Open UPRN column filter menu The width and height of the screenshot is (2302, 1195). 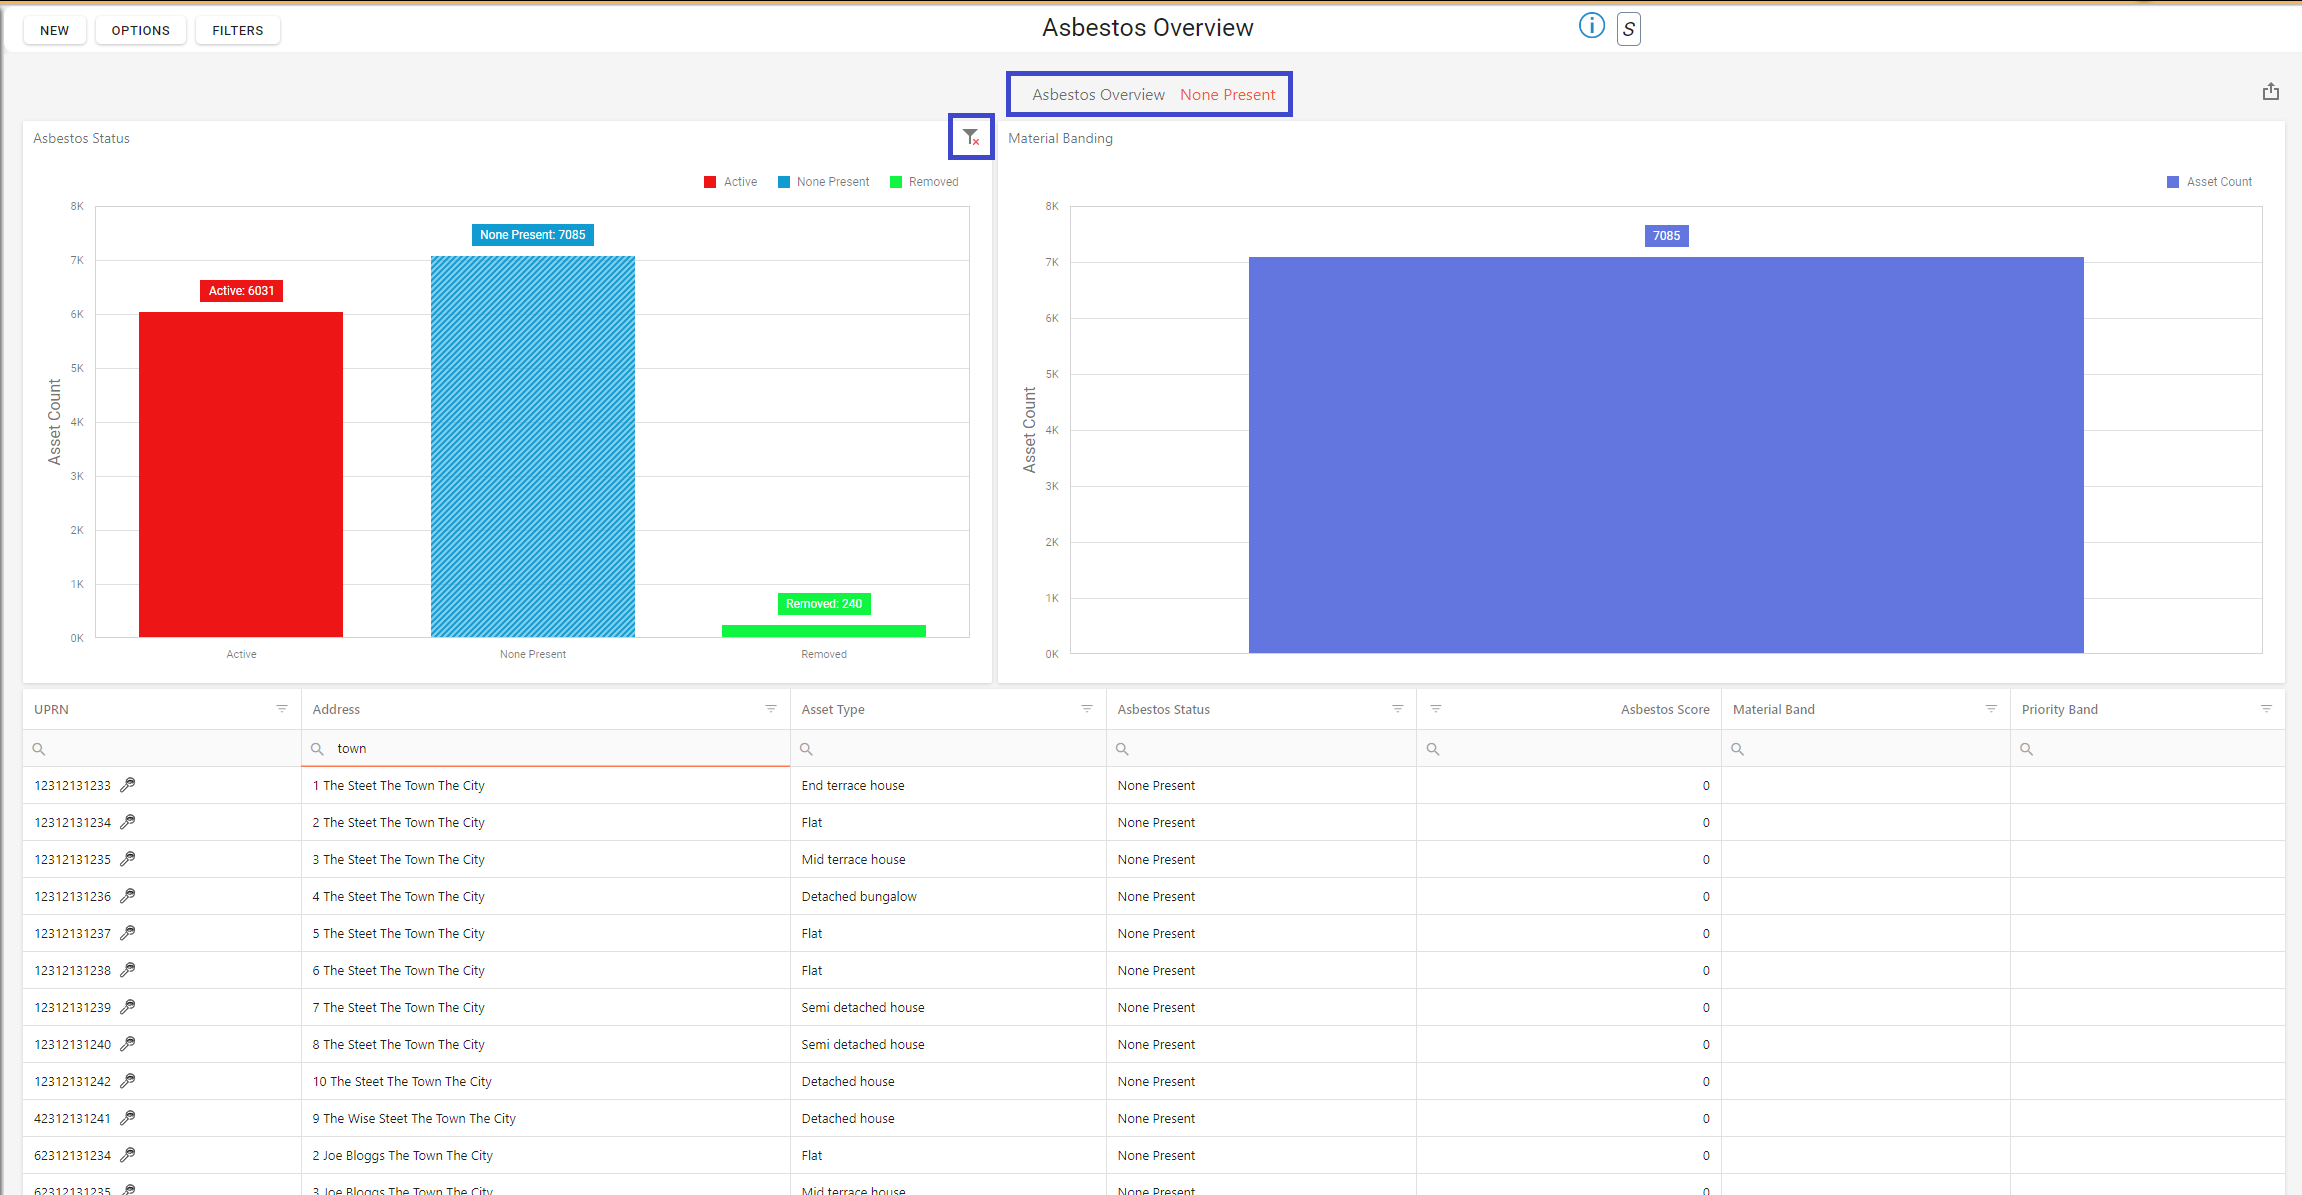[x=282, y=709]
